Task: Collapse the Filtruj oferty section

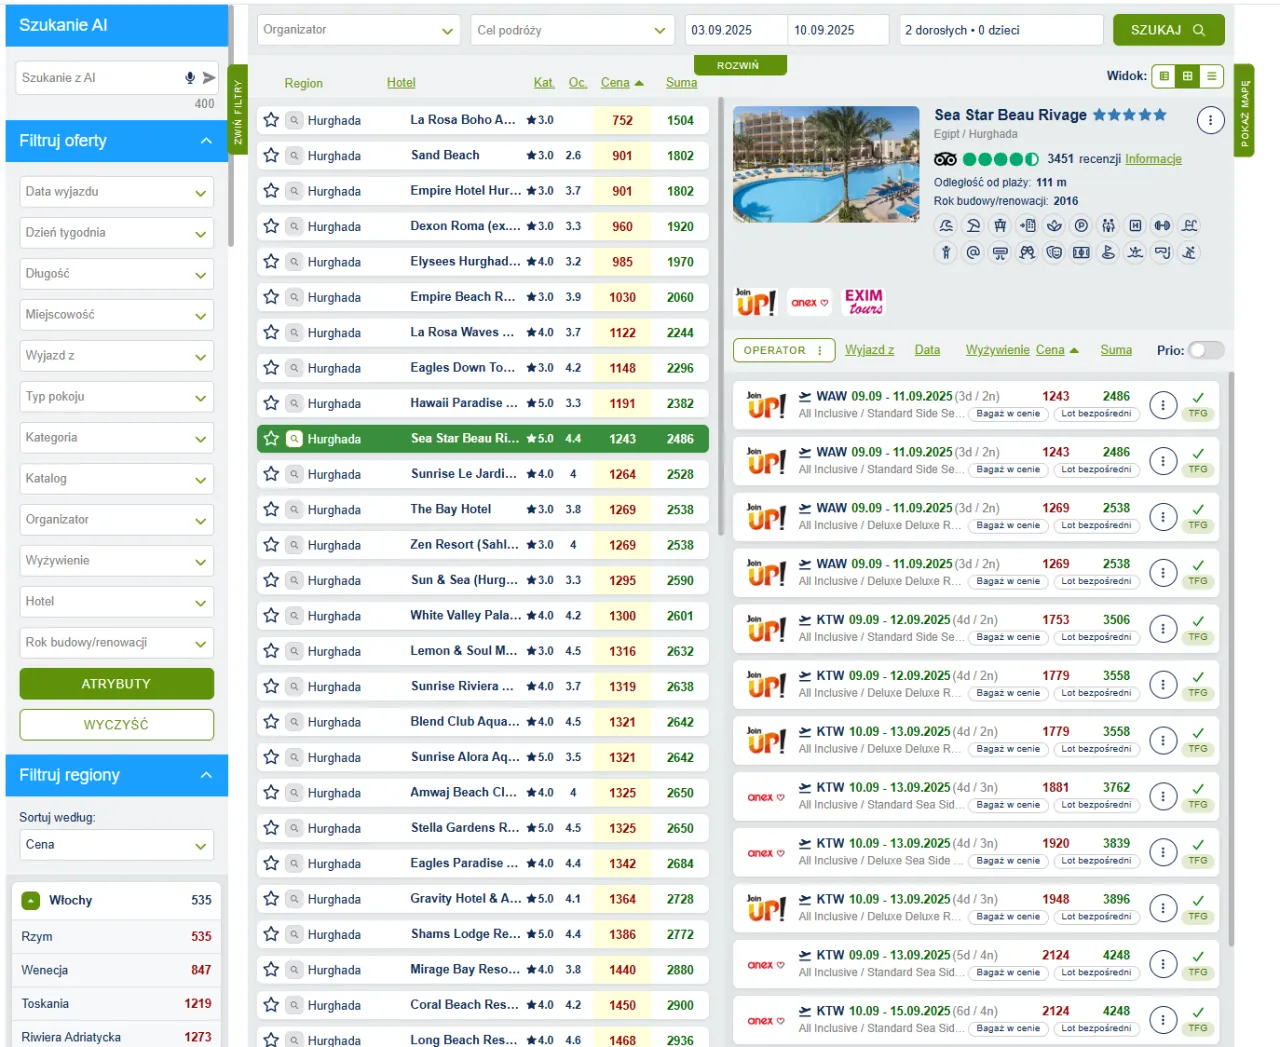Action: (x=206, y=141)
